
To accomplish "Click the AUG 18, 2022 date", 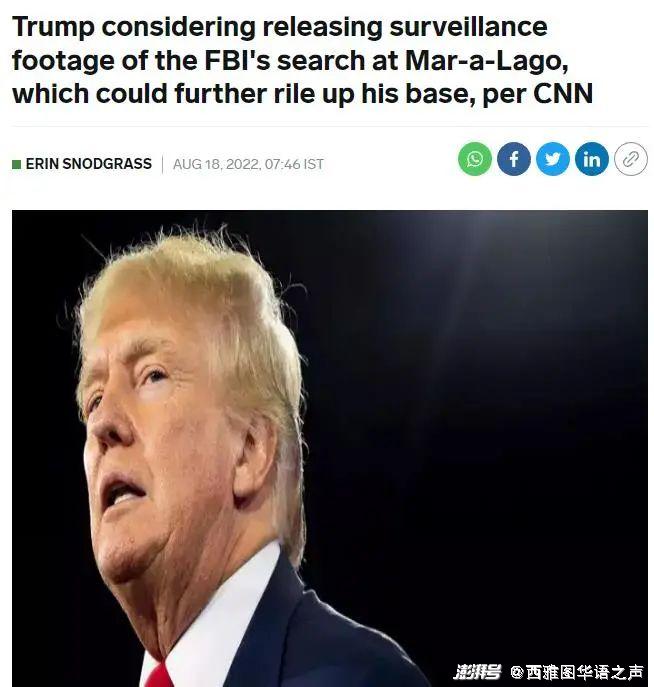I will [x=216, y=164].
